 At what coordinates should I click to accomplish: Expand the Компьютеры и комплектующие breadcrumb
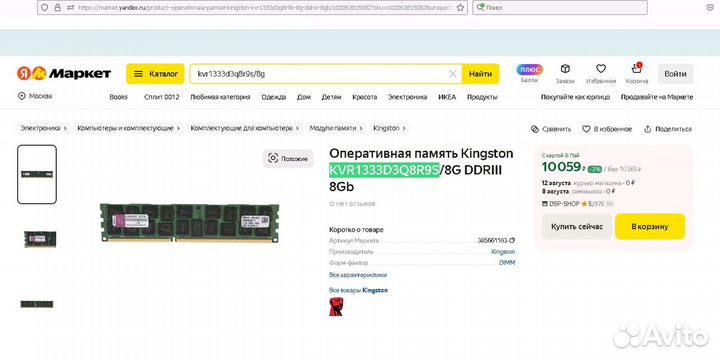[x=128, y=128]
